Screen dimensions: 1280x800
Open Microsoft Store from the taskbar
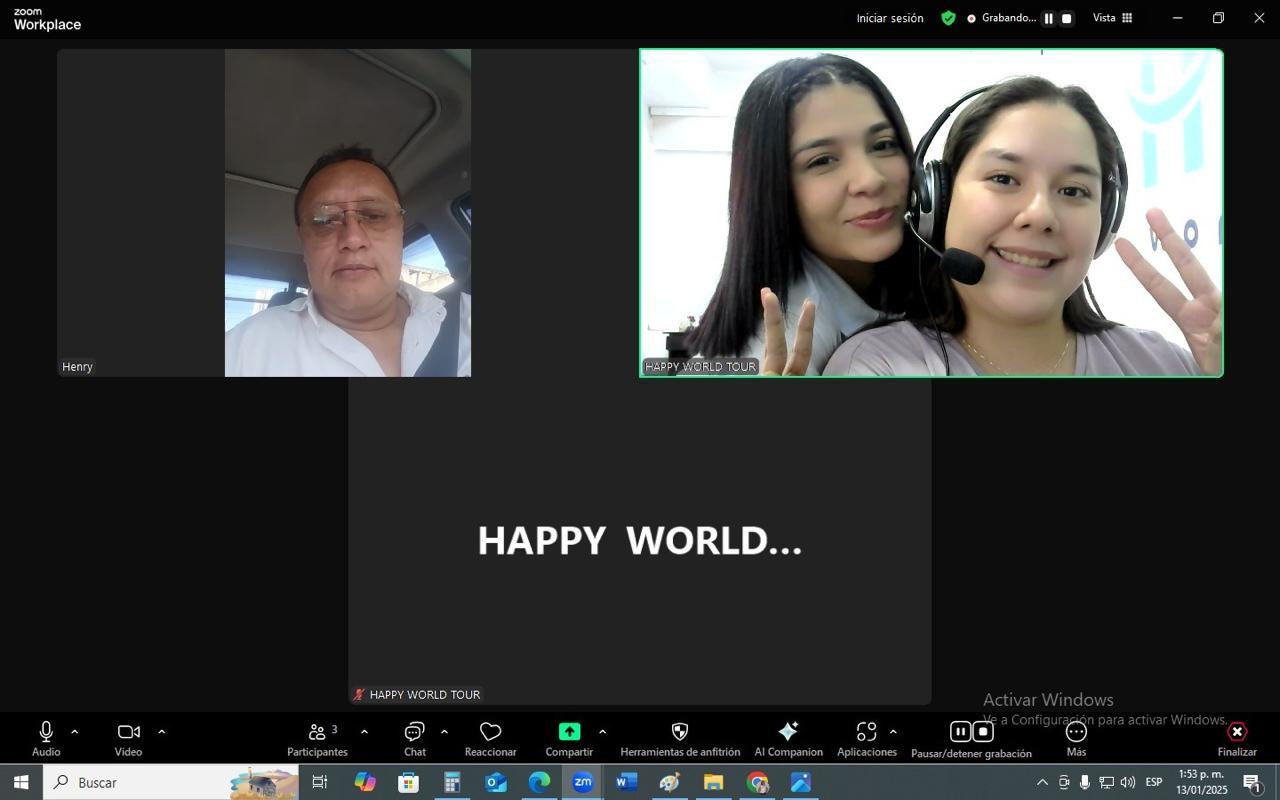click(408, 782)
